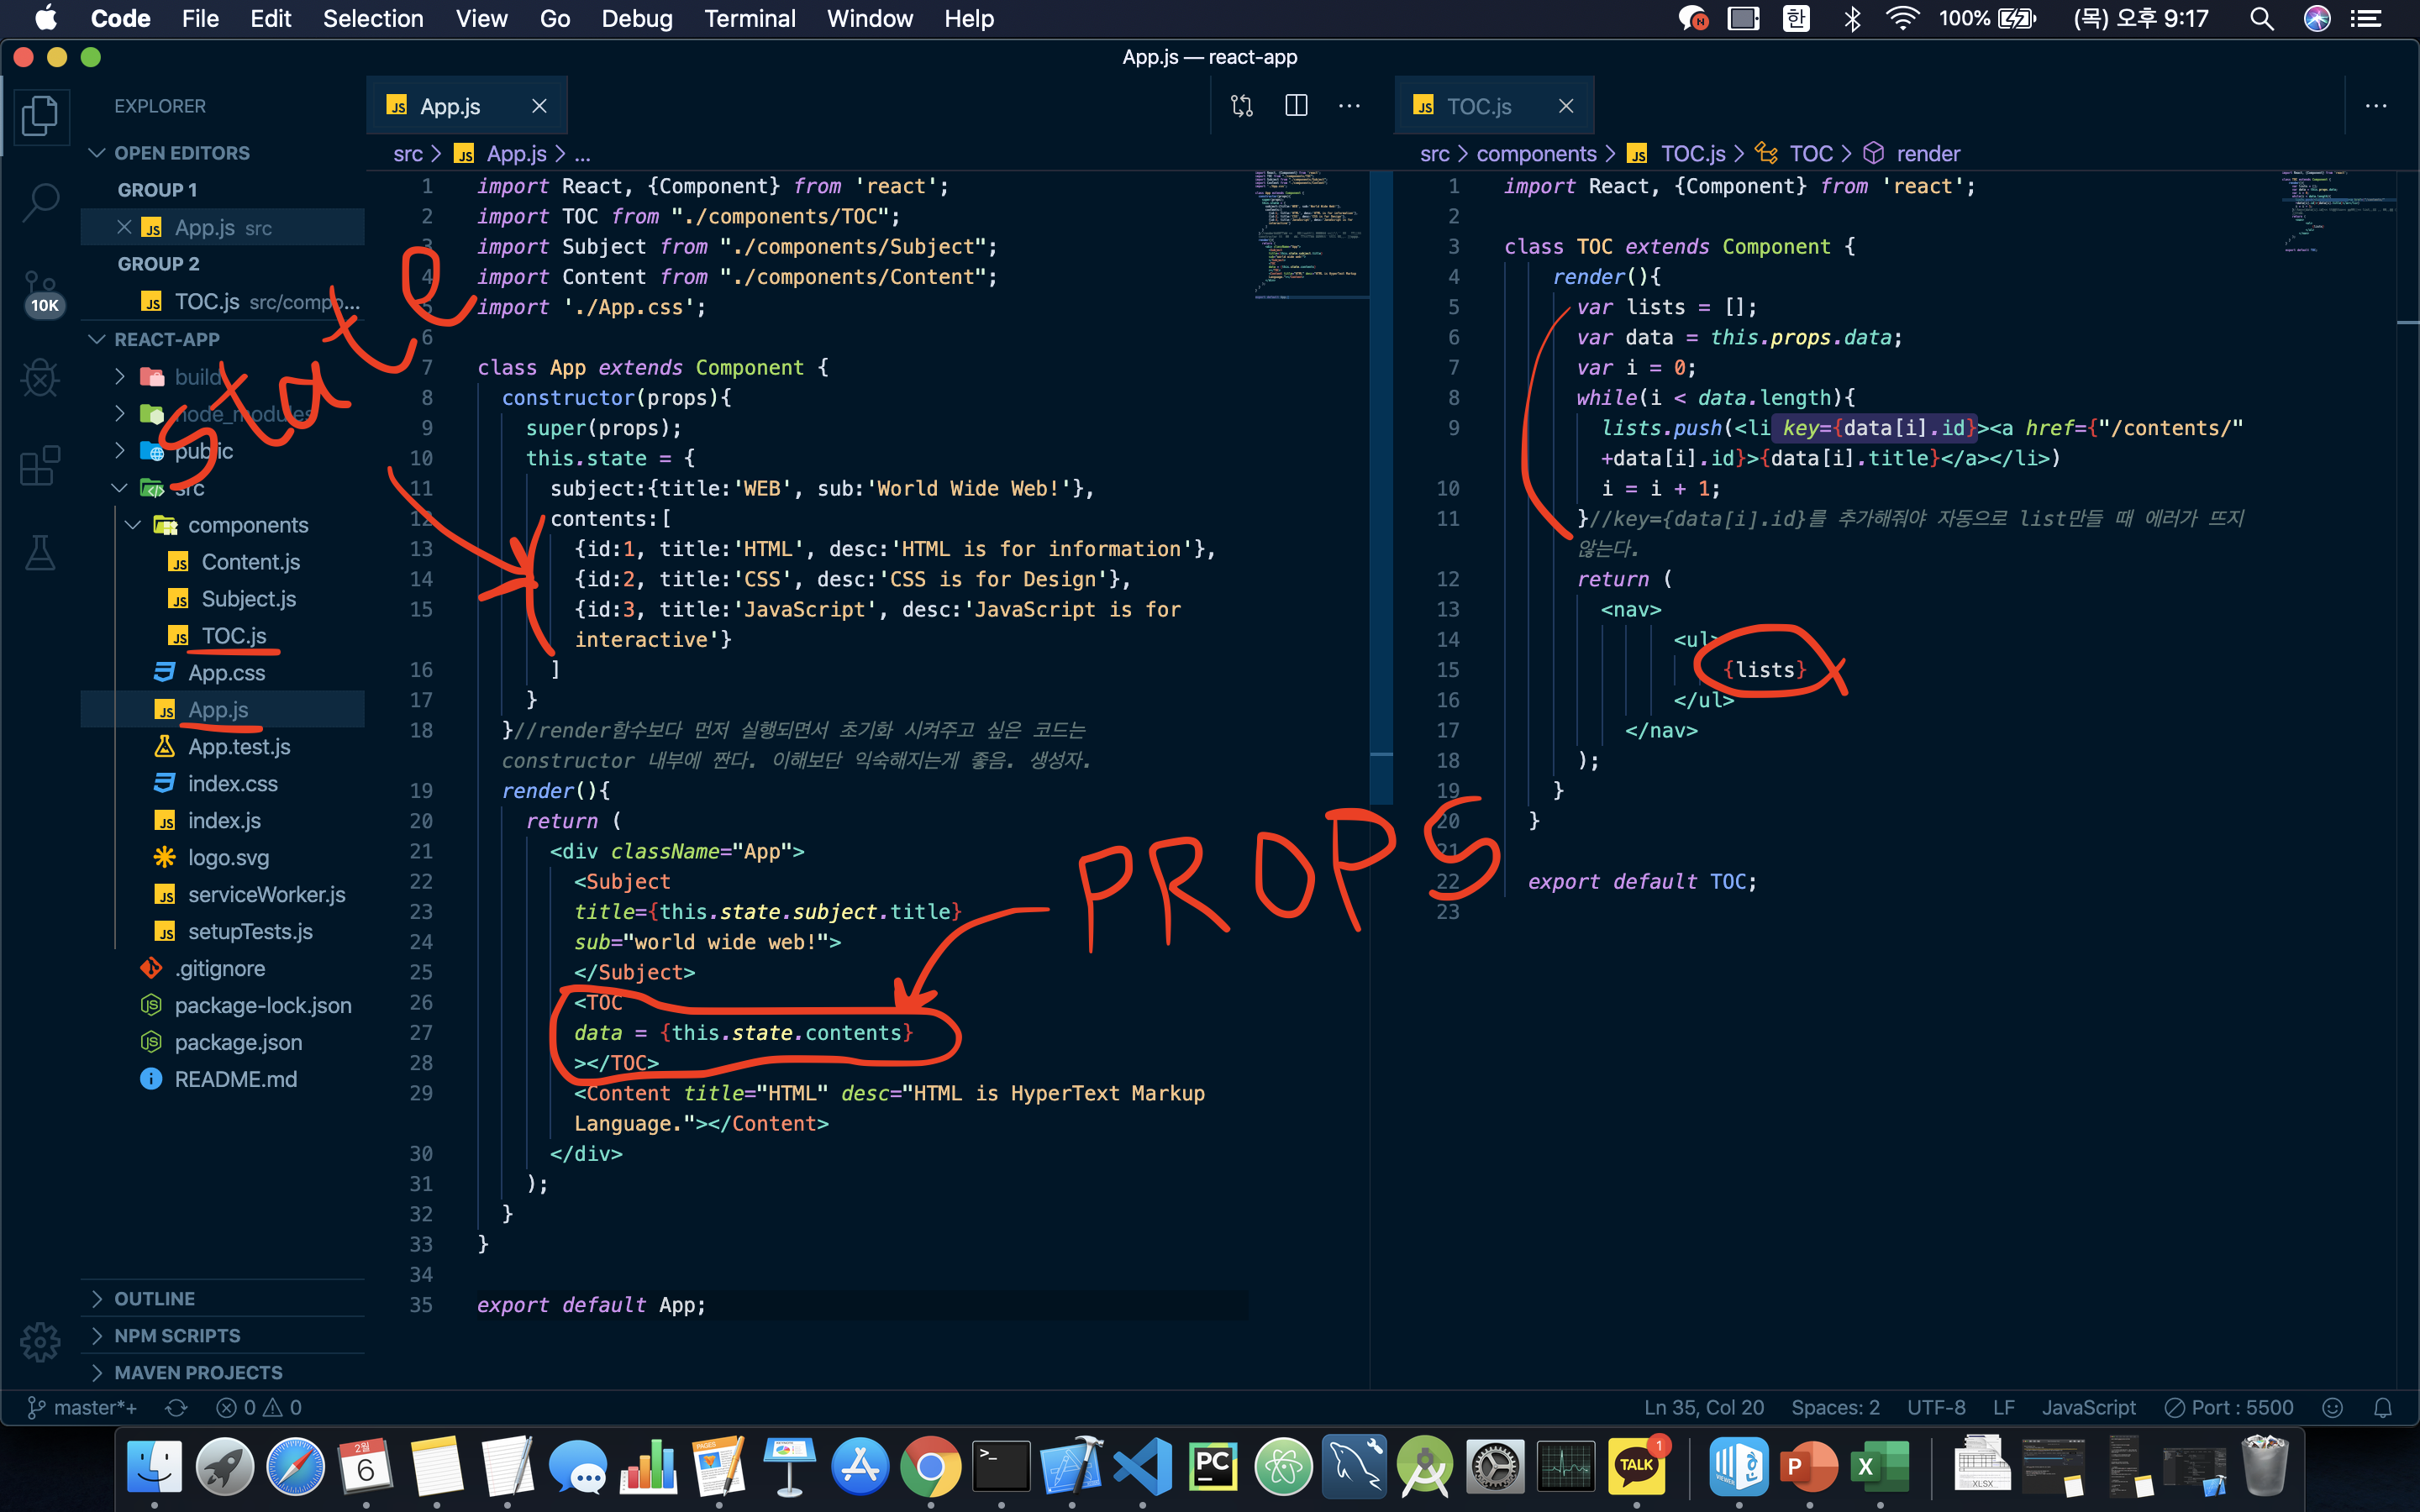This screenshot has height=1512, width=2420.
Task: Open the Debug view icon
Action: 41,377
